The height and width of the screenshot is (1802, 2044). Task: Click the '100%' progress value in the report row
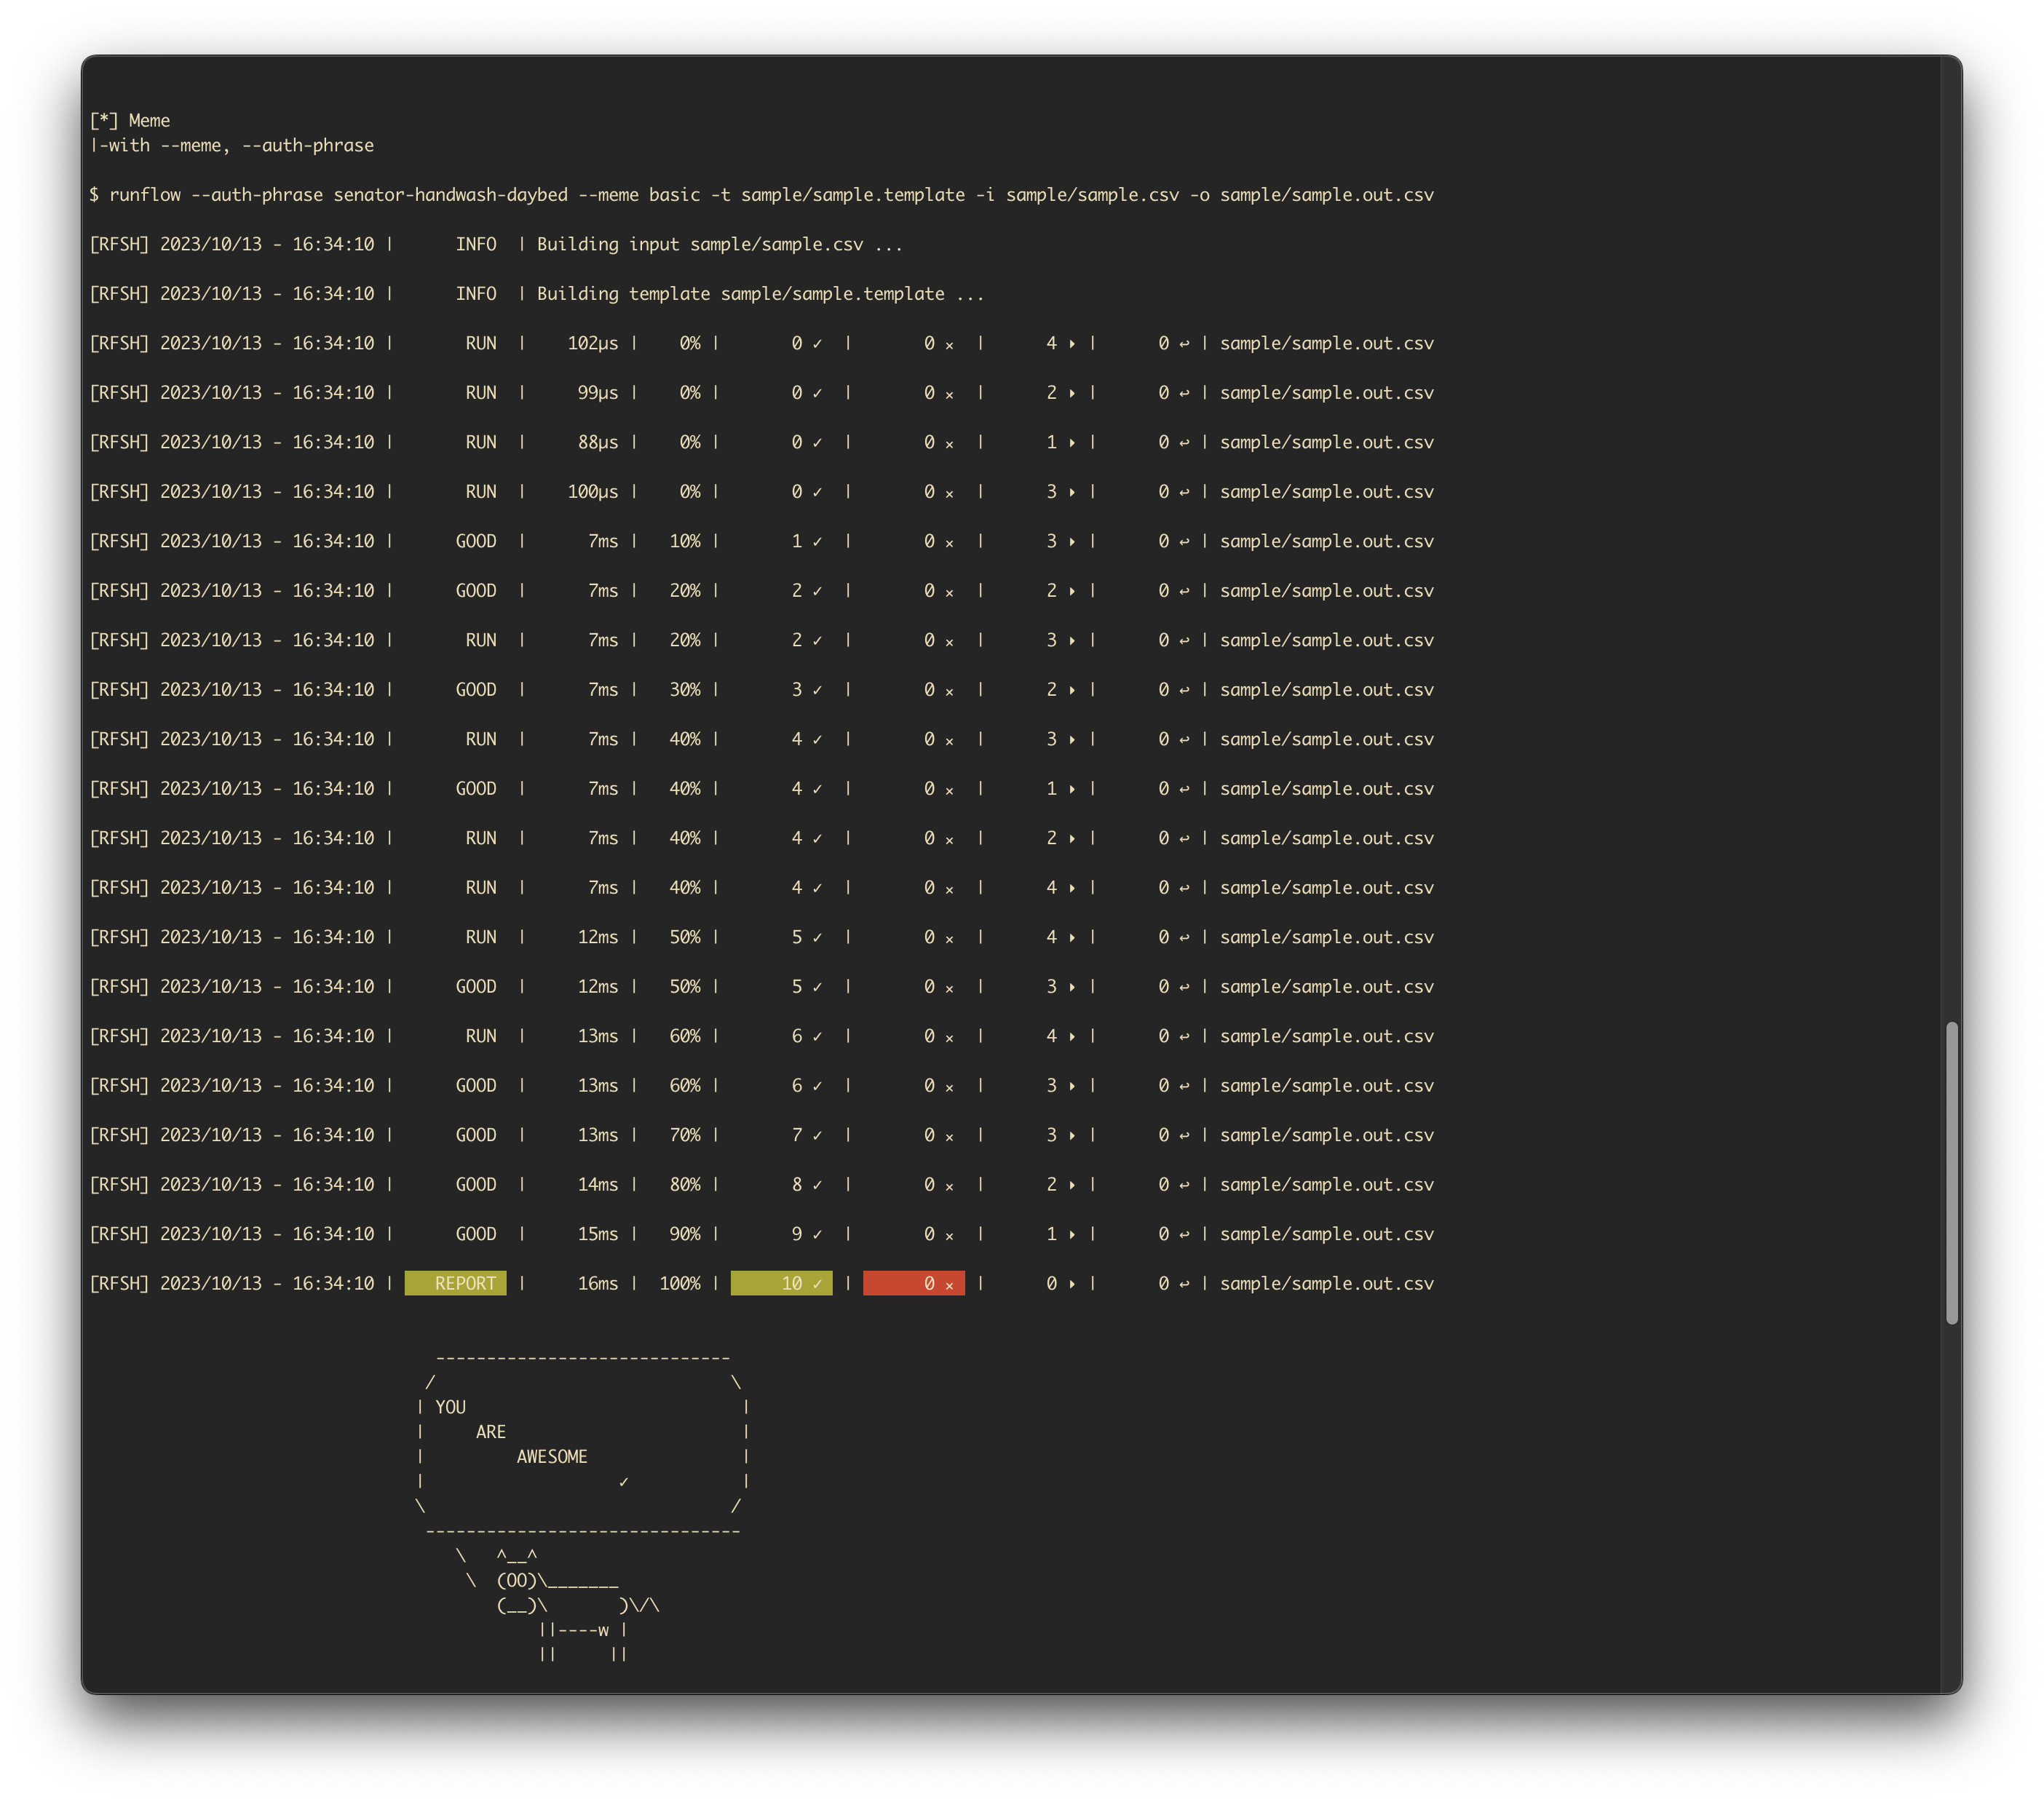click(x=680, y=1283)
